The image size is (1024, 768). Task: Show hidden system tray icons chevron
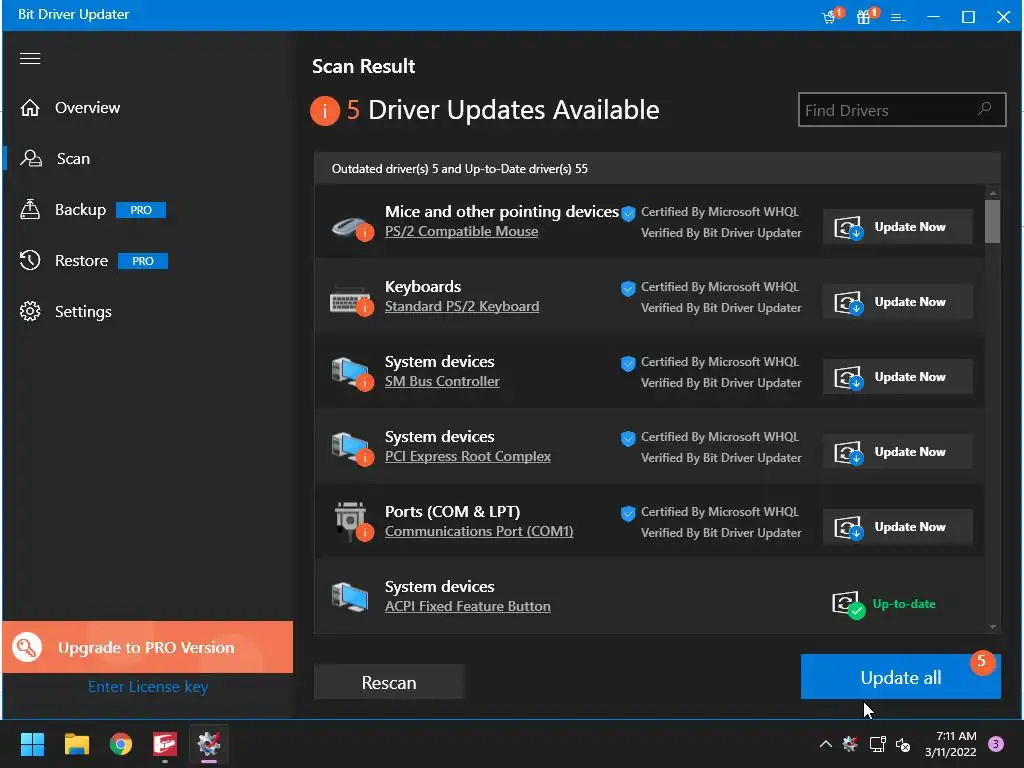pyautogui.click(x=825, y=744)
